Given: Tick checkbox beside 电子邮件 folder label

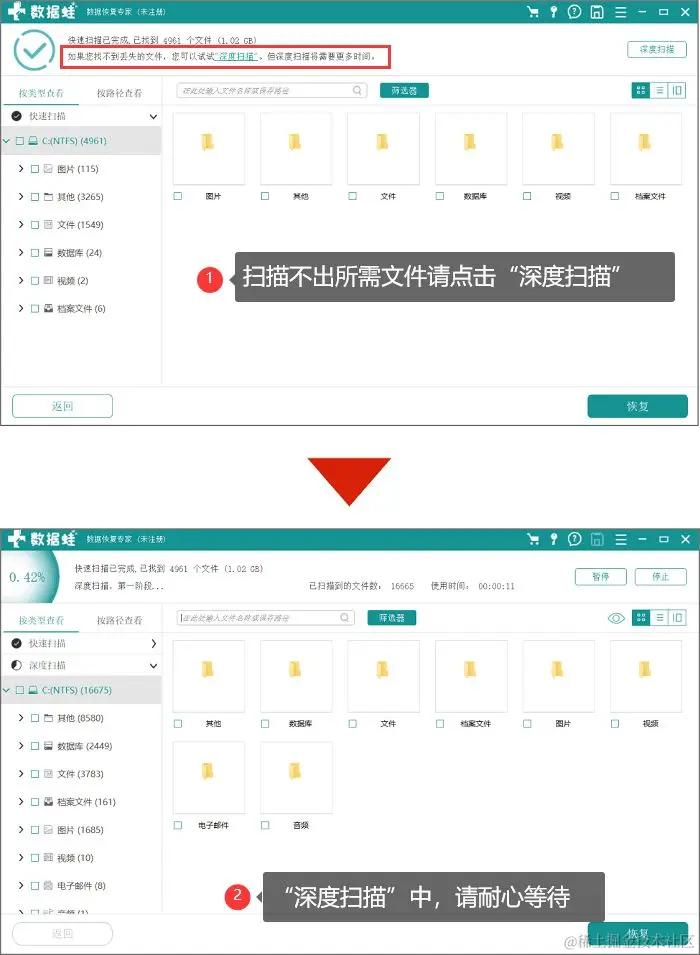Looking at the screenshot, I should (178, 825).
